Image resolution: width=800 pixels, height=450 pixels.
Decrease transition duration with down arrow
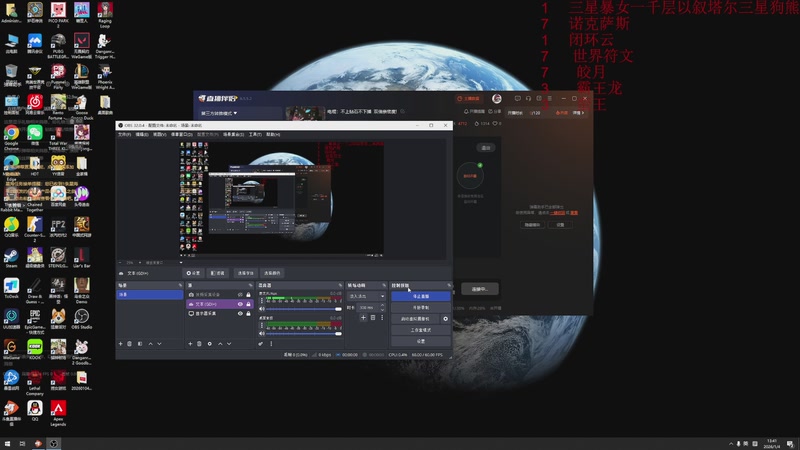(x=382, y=310)
